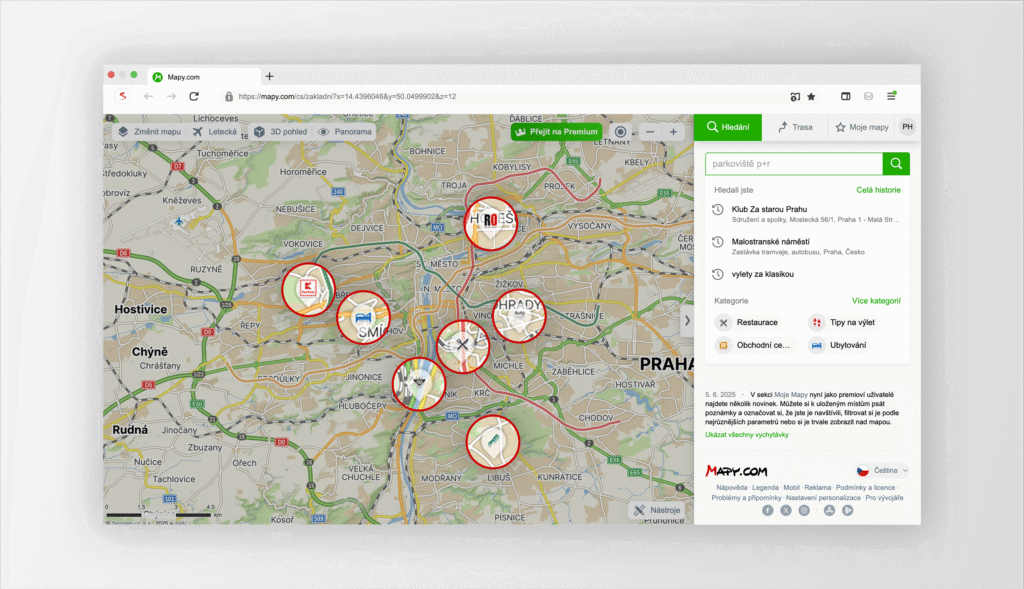Zoom out the map with minus button
This screenshot has height=589, width=1024.
650,132
